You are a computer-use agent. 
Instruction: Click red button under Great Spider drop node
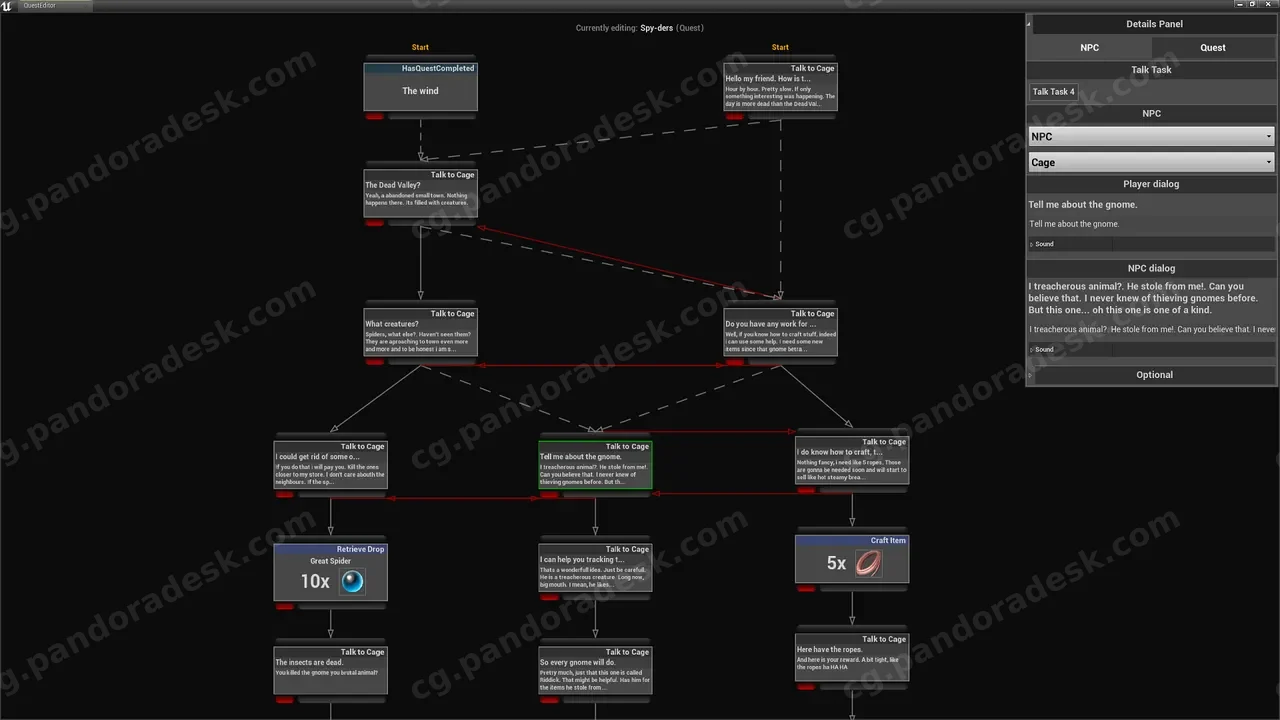(x=284, y=606)
